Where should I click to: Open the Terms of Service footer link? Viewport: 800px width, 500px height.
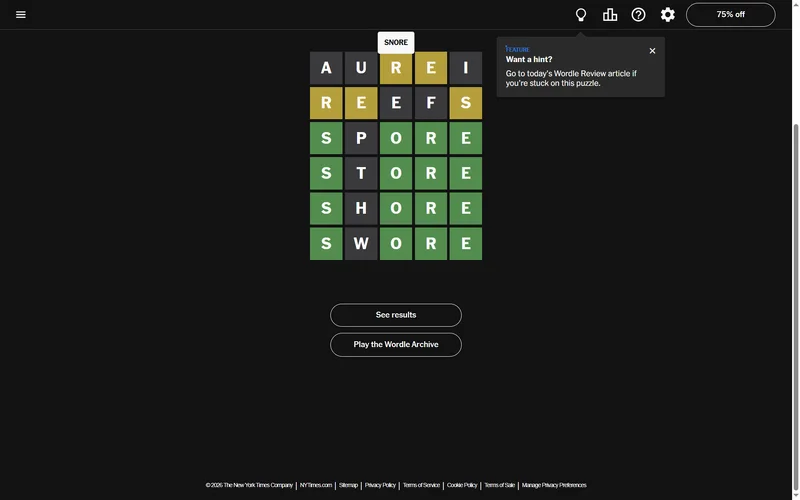421,485
